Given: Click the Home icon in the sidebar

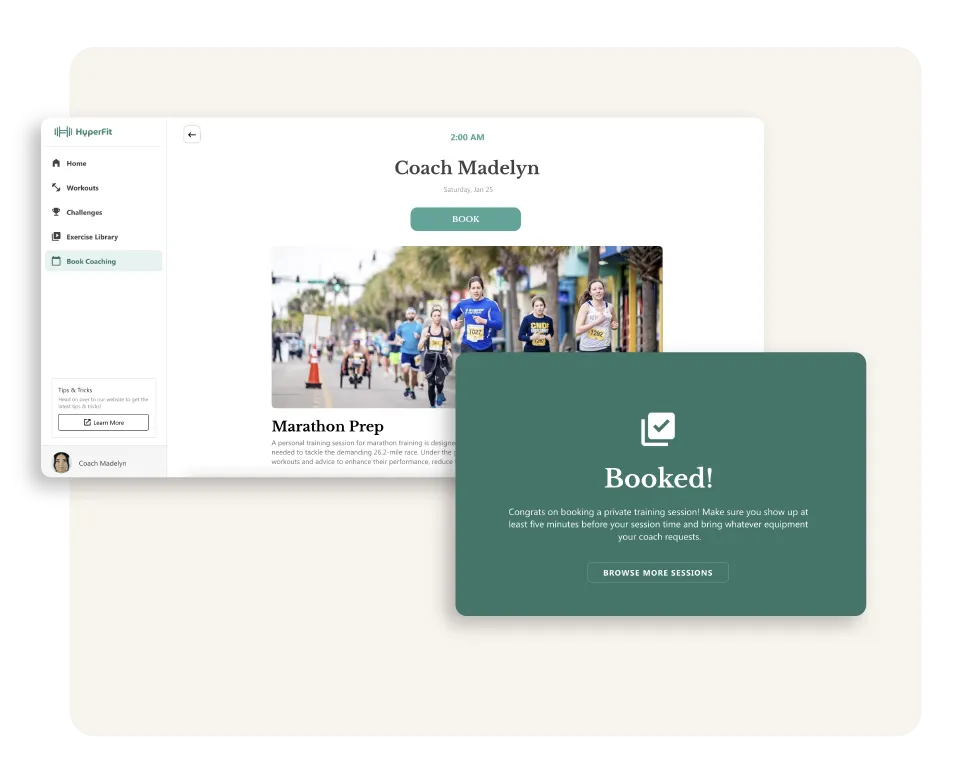Looking at the screenshot, I should (x=56, y=163).
